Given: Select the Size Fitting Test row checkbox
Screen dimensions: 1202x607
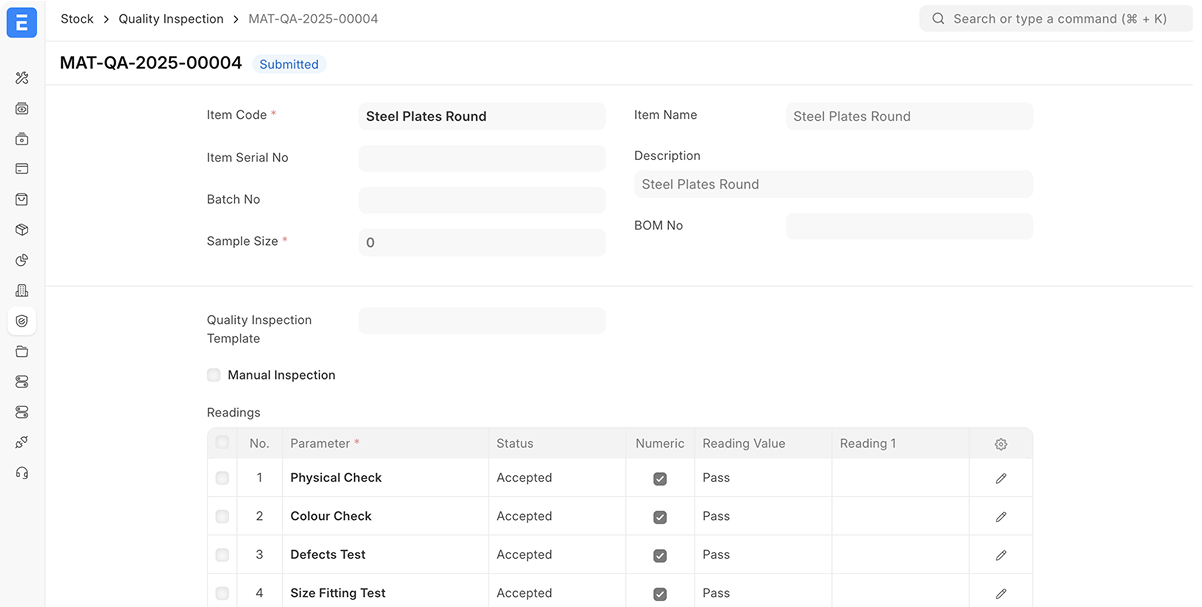Looking at the screenshot, I should point(222,593).
